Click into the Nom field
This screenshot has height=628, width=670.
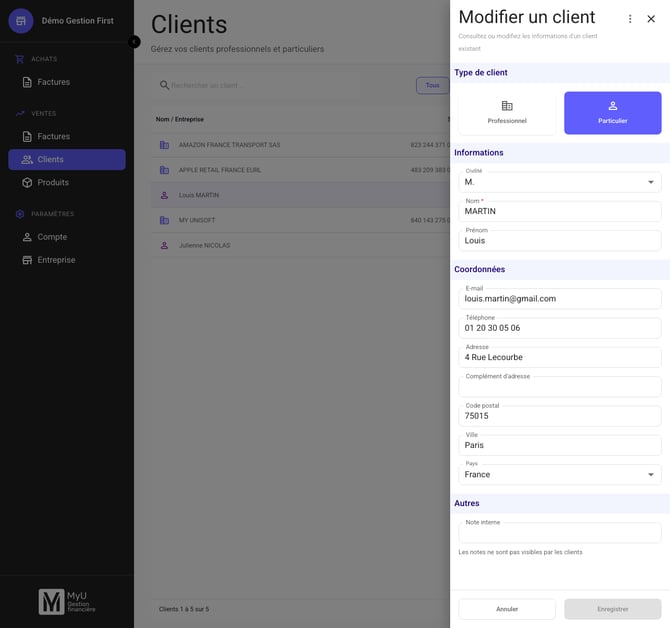coord(560,211)
